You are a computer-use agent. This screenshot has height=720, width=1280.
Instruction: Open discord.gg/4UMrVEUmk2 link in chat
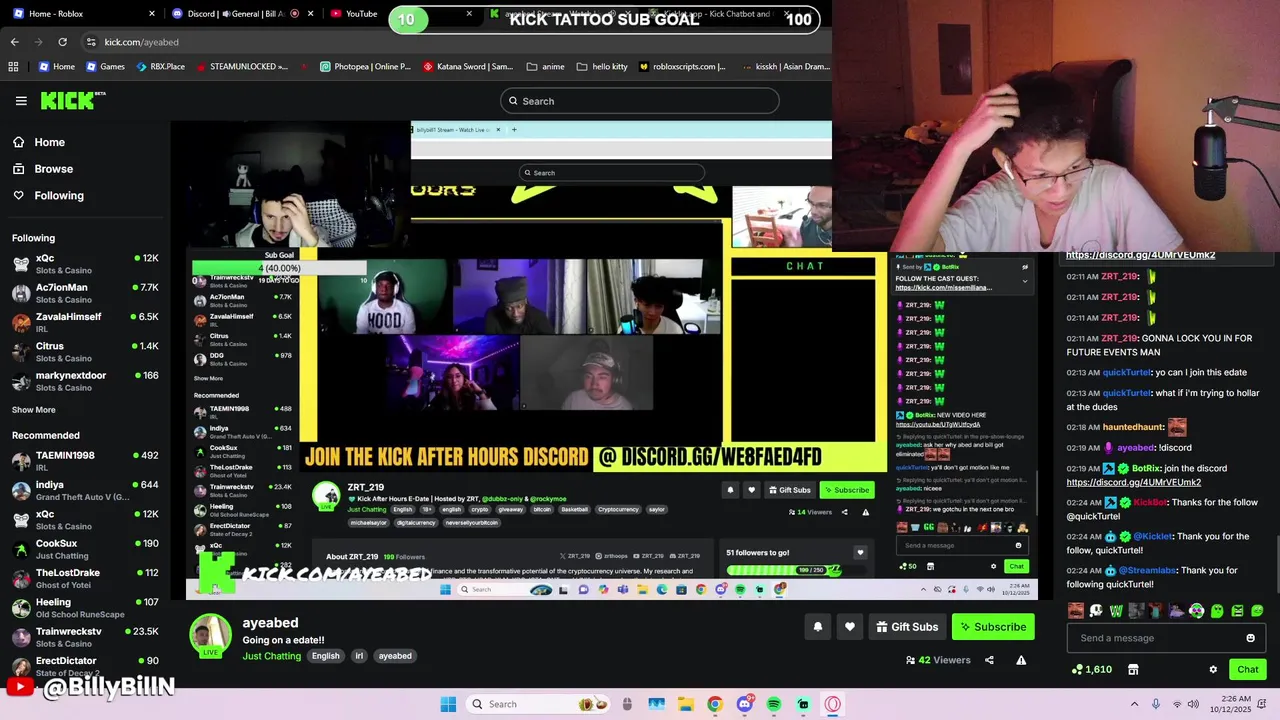(x=1133, y=482)
